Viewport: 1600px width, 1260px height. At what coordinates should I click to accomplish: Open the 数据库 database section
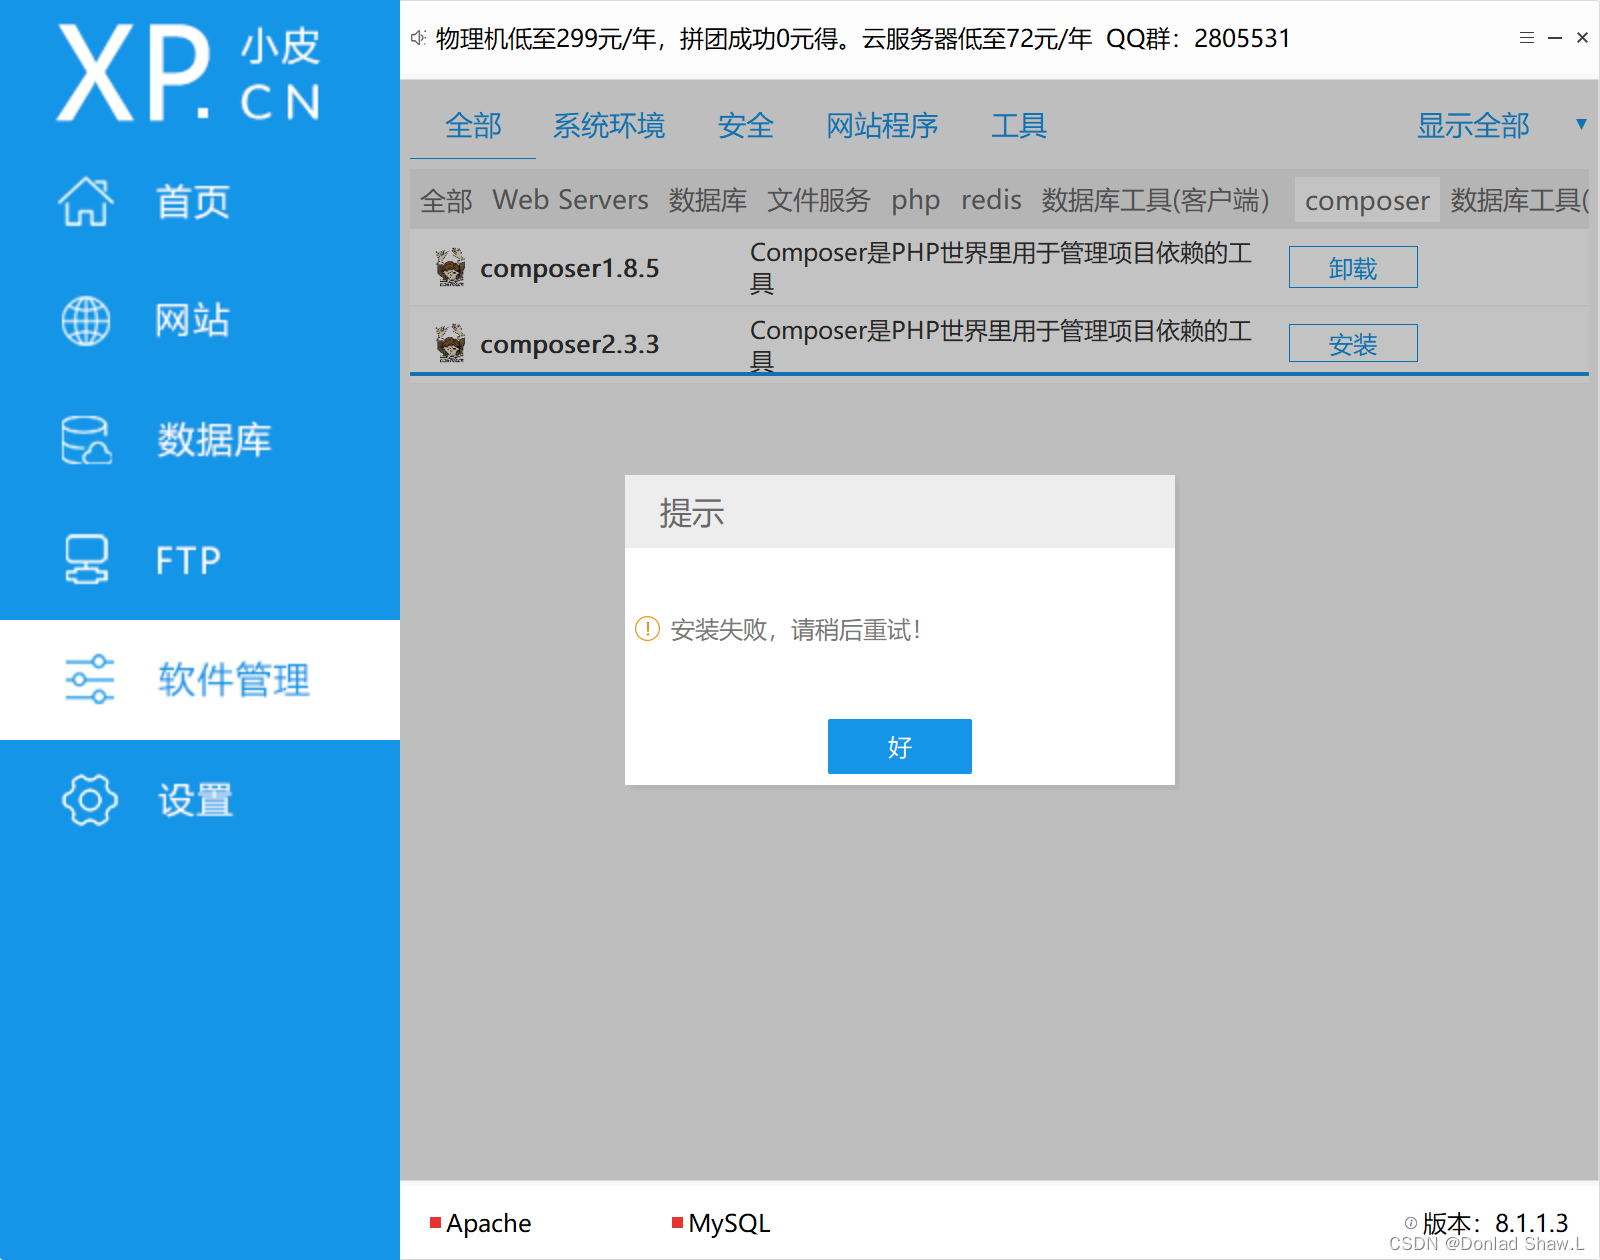pos(214,440)
